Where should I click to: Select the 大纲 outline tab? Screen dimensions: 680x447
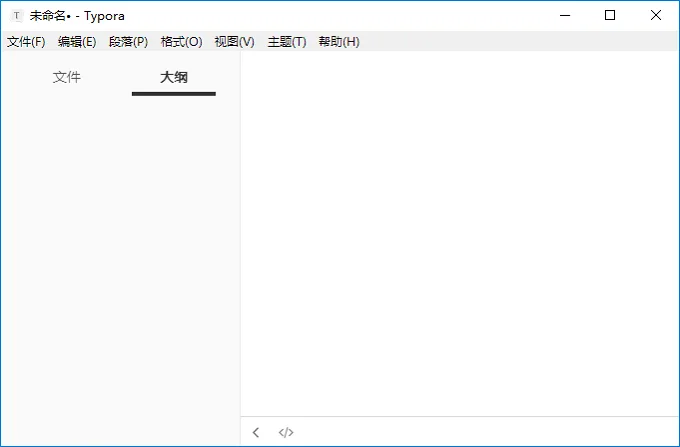(x=173, y=77)
